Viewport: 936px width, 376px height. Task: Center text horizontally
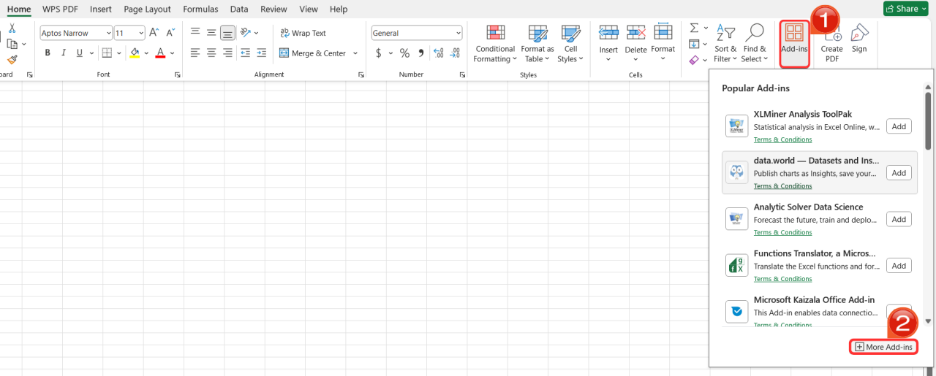(211, 53)
